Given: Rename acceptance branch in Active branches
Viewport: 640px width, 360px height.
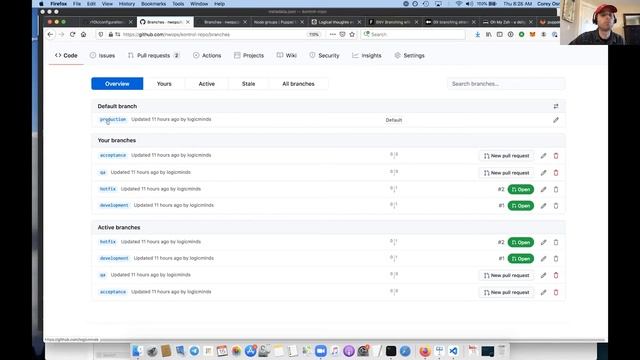Looking at the screenshot, I should [x=543, y=293].
